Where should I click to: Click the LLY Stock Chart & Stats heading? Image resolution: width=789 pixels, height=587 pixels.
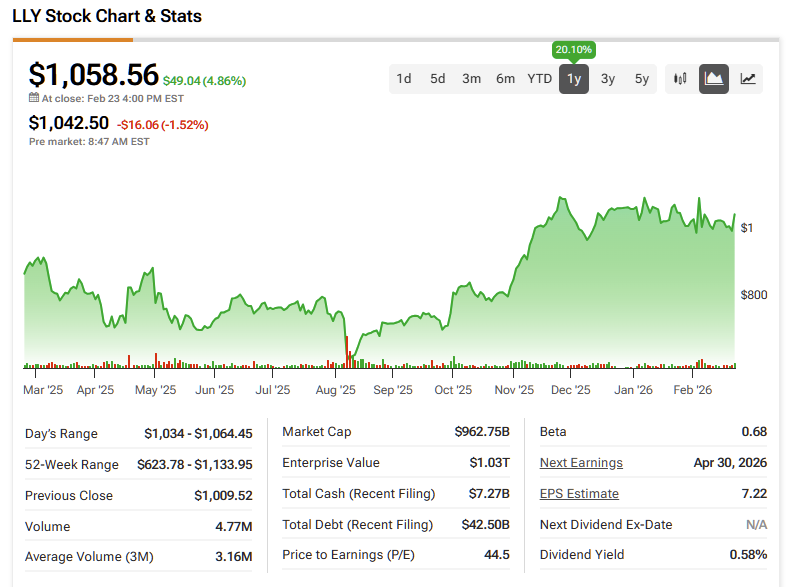tap(107, 16)
